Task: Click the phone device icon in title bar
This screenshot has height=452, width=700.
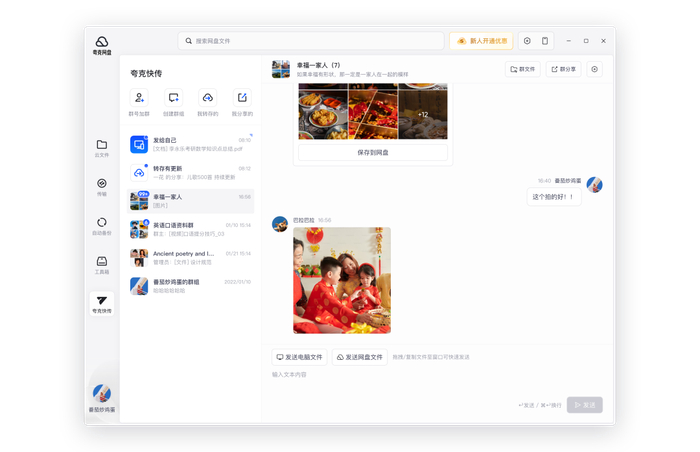Action: pyautogui.click(x=545, y=41)
